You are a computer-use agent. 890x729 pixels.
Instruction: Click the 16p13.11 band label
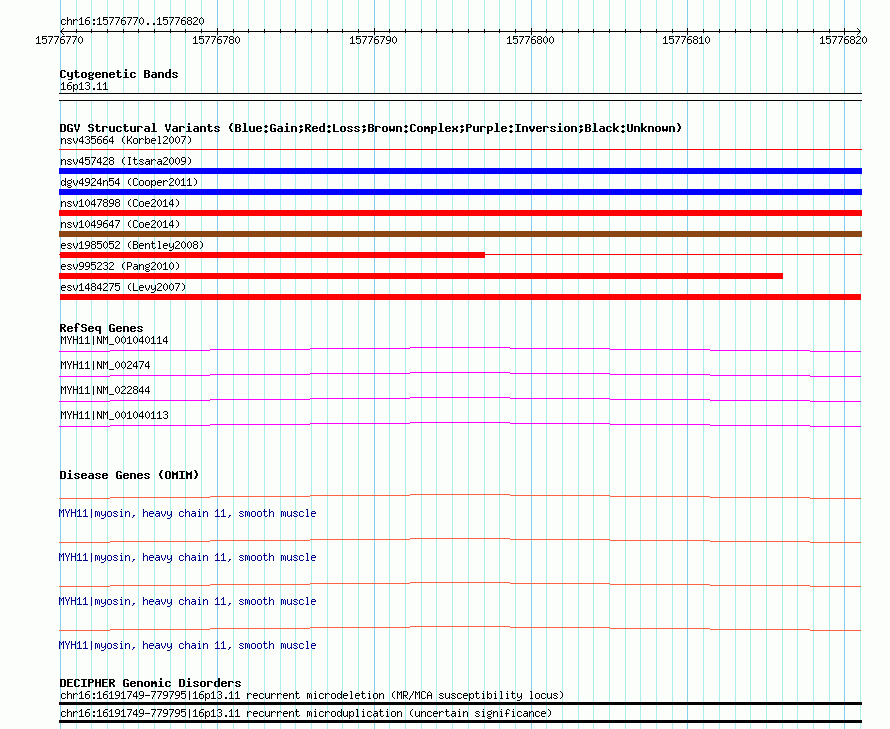pos(84,86)
